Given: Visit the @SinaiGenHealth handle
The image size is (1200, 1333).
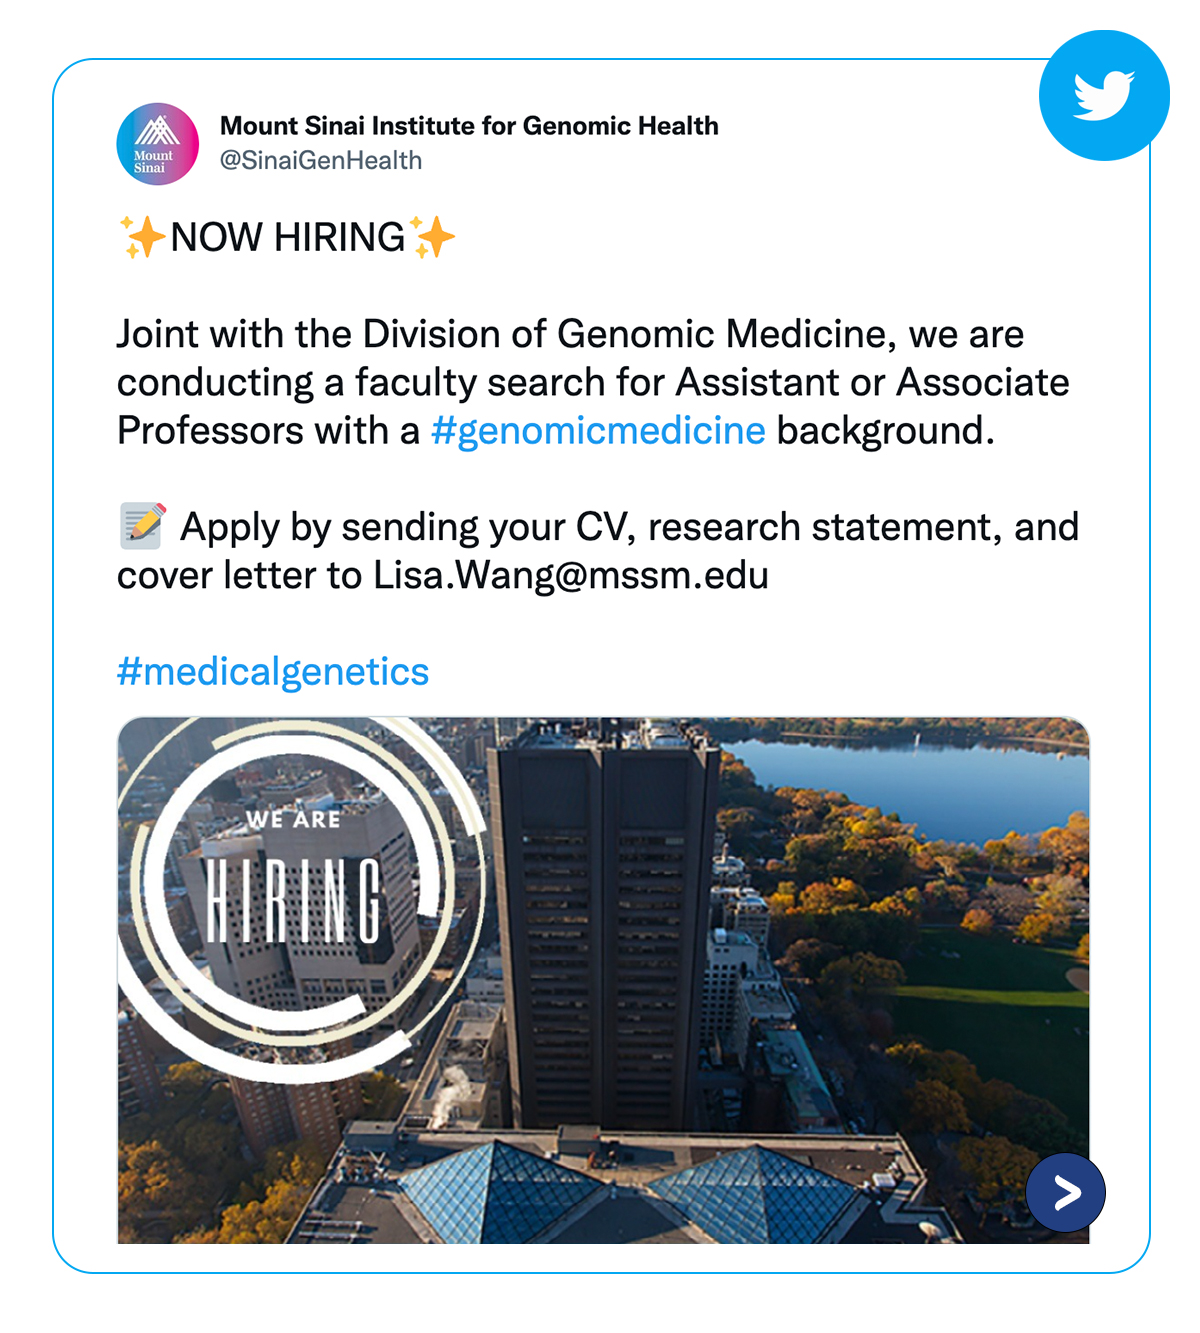Looking at the screenshot, I should tap(320, 161).
